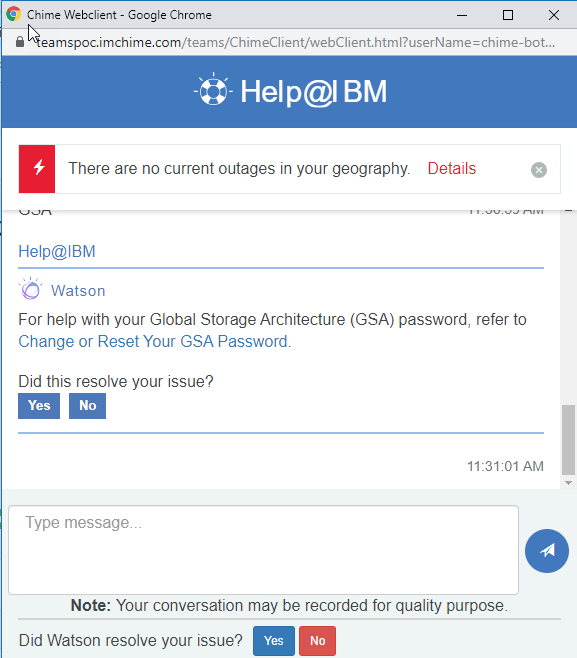This screenshot has width=577, height=658.
Task: Choose red No for 'Did Watson resolve your issue?'
Action: 317,641
